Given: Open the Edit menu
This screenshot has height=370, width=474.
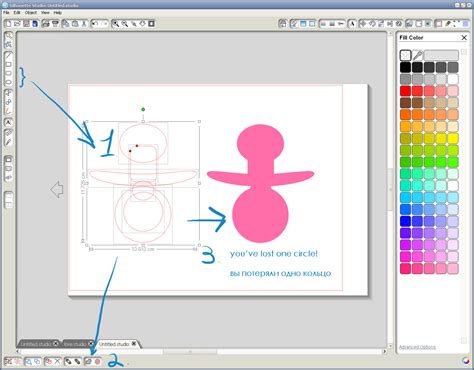Looking at the screenshot, I should [x=17, y=13].
